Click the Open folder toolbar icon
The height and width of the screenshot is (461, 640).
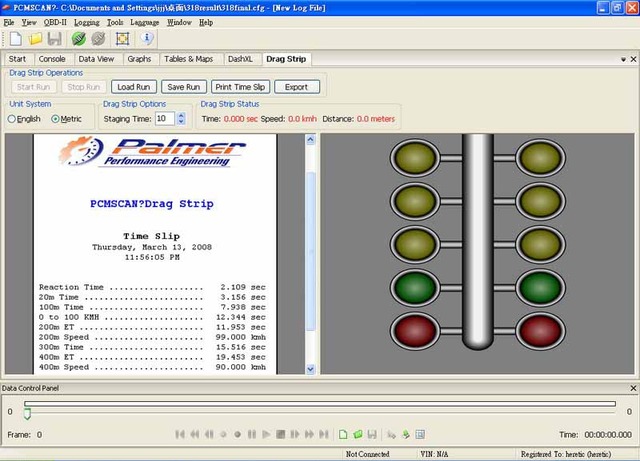click(x=35, y=39)
